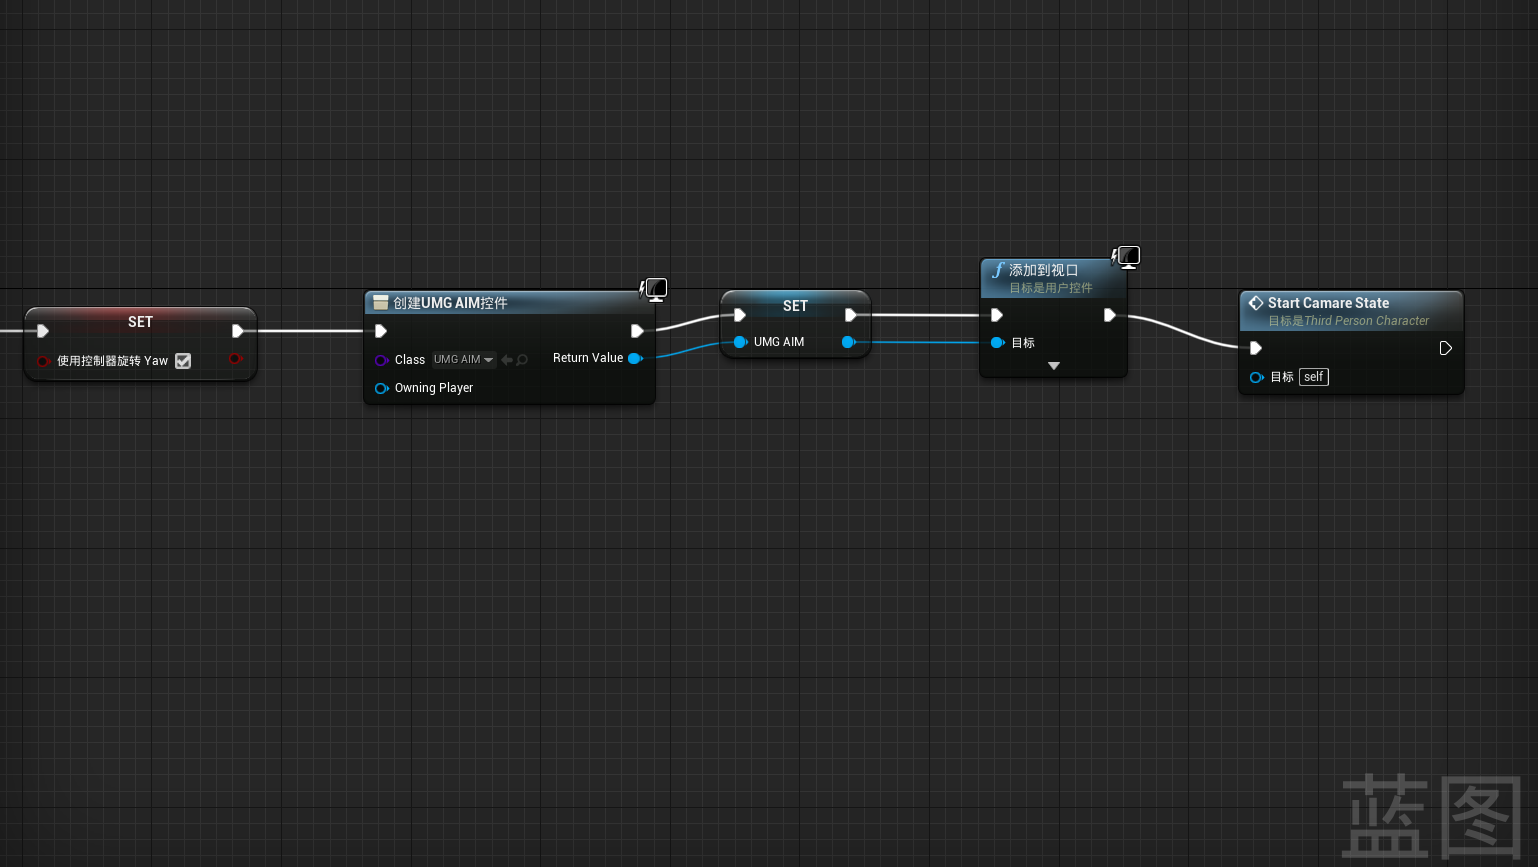Expand advanced pins arrow on 添加到视口 node
Screen dimensions: 1538x867
click(x=1054, y=366)
